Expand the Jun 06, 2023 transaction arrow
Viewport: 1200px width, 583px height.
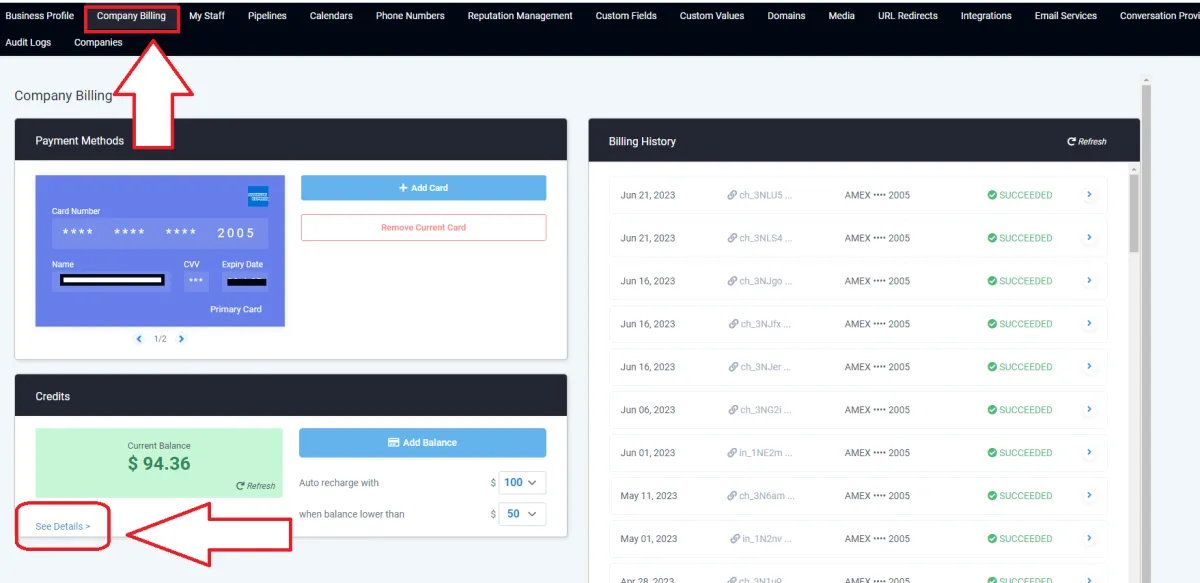tap(1089, 410)
